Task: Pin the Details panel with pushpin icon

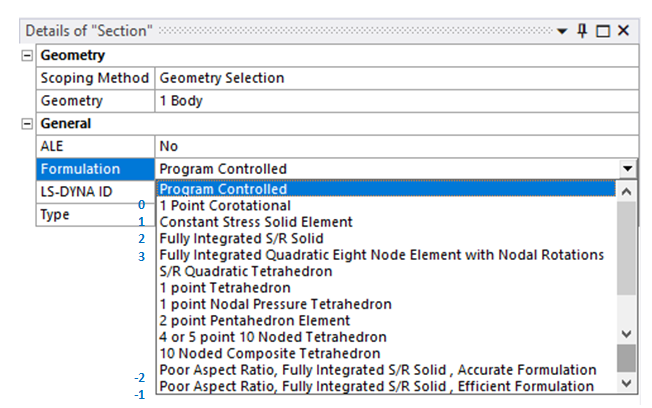Action: click(x=583, y=31)
